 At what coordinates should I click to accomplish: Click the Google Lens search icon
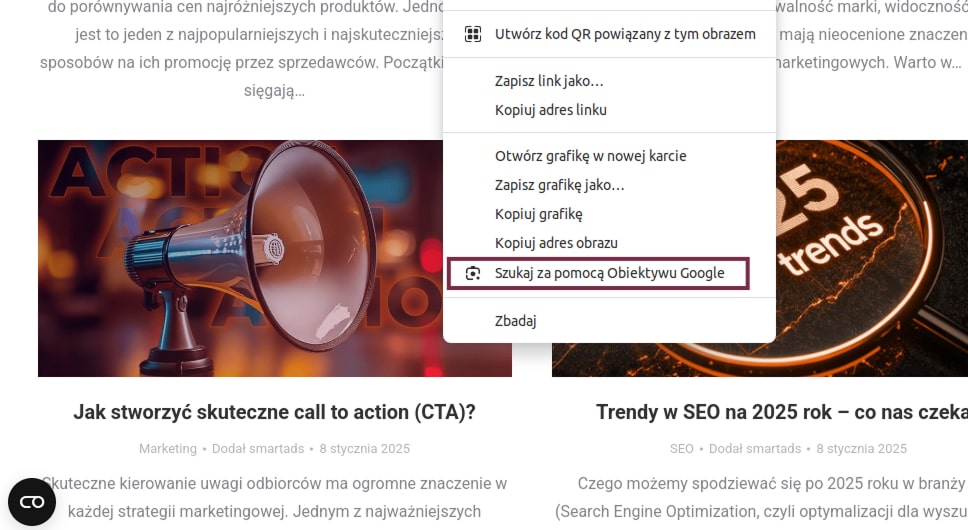click(473, 273)
